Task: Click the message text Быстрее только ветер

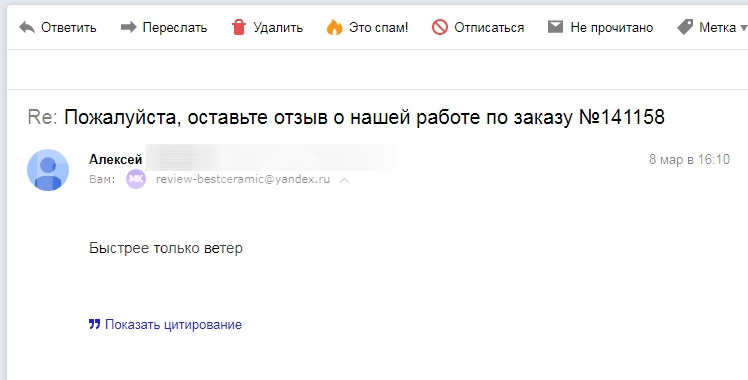Action: 166,248
